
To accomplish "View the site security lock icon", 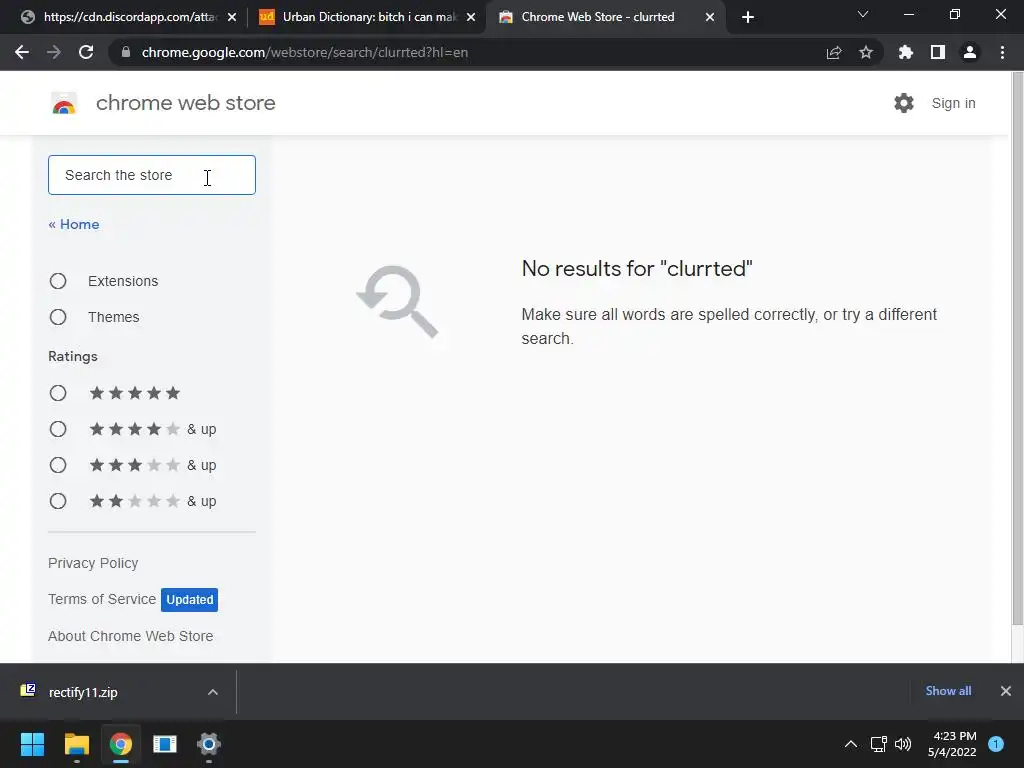I will 126,52.
